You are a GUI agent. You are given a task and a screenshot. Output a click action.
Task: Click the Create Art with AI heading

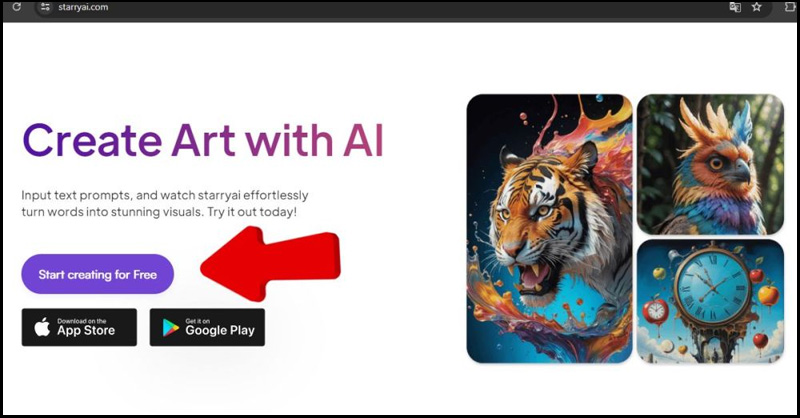pyautogui.click(x=203, y=140)
